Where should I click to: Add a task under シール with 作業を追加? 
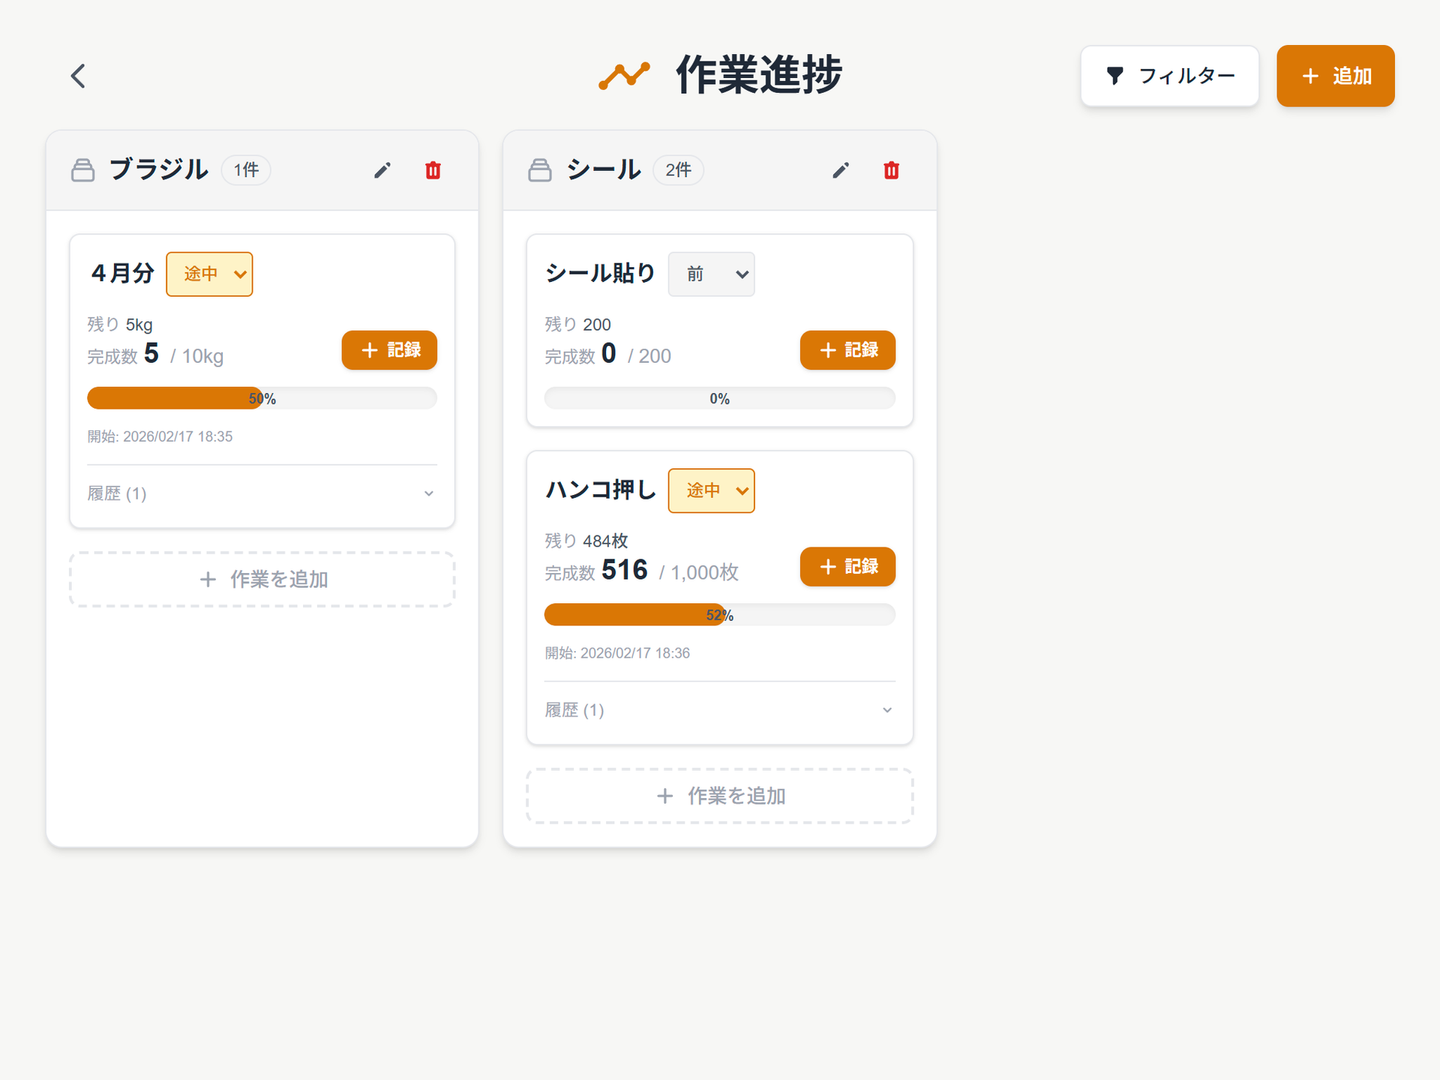coord(720,796)
